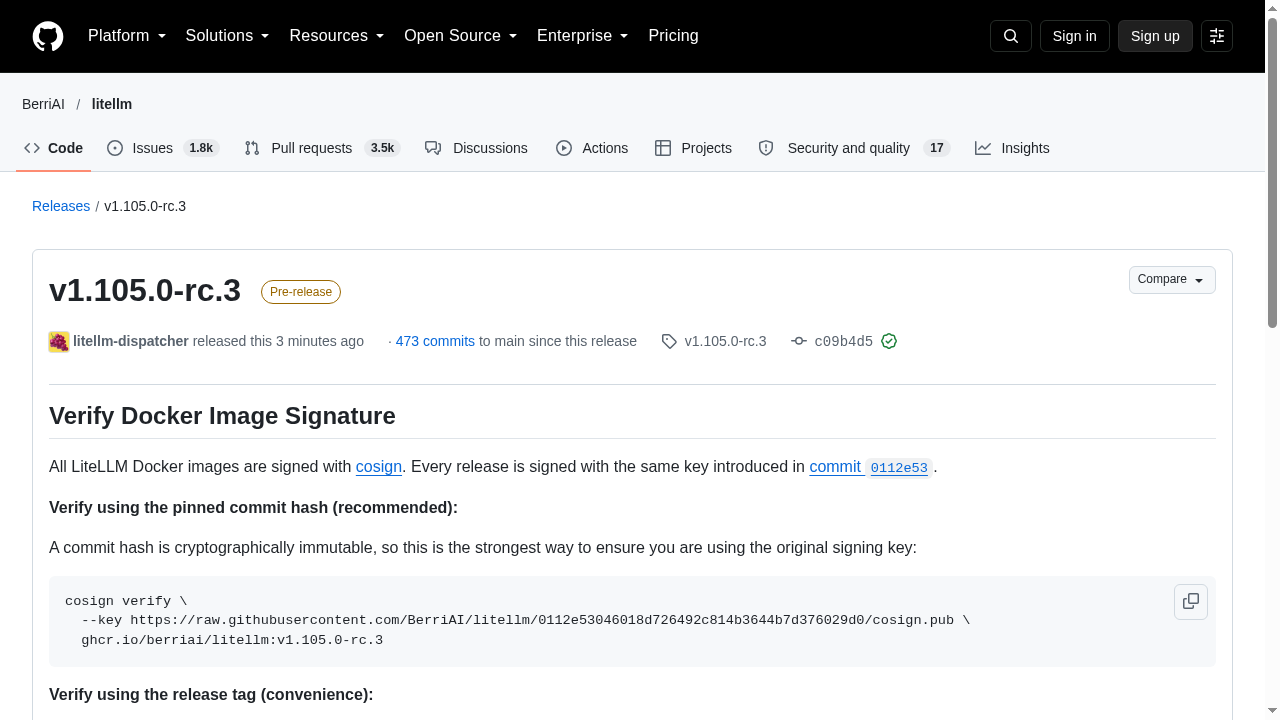Open the cosign hyperlink
The image size is (1280, 720).
coord(379,466)
